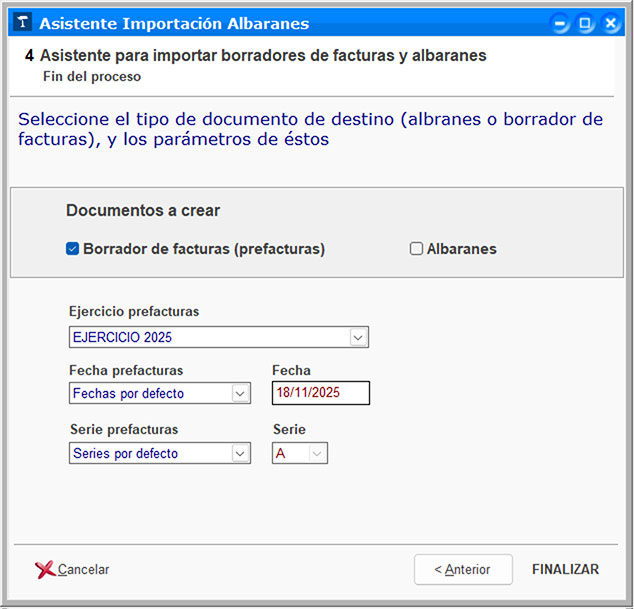The width and height of the screenshot is (634, 609).
Task: Click FINALIZAR to finish the wizard
Action: tap(565, 570)
